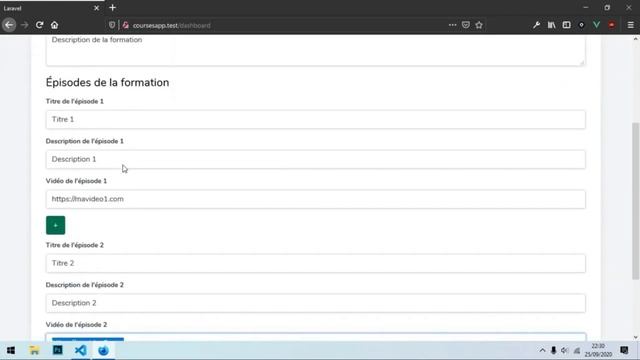Select the Laravel browser tab
The image size is (640, 360).
click(x=52, y=8)
